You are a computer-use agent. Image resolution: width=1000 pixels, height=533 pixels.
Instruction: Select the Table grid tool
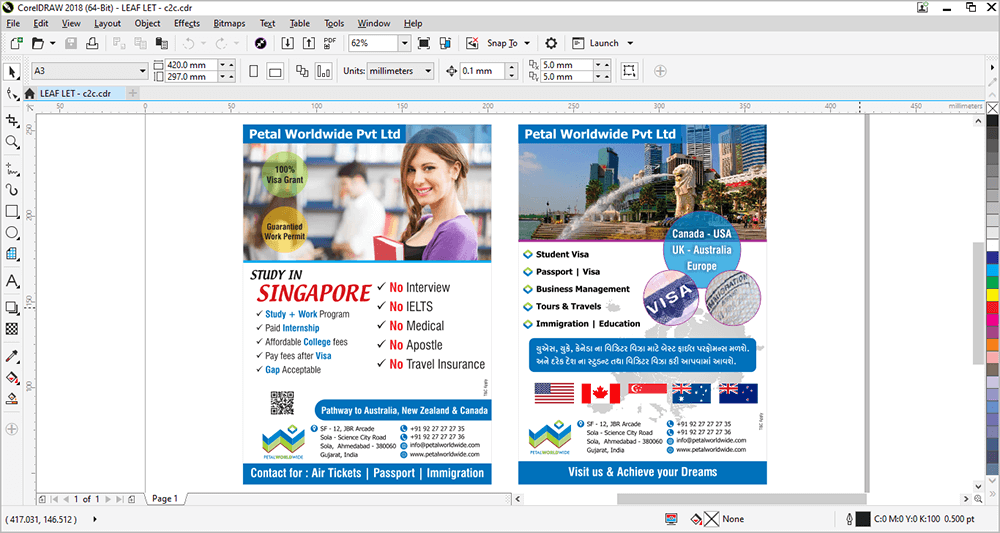[12, 254]
